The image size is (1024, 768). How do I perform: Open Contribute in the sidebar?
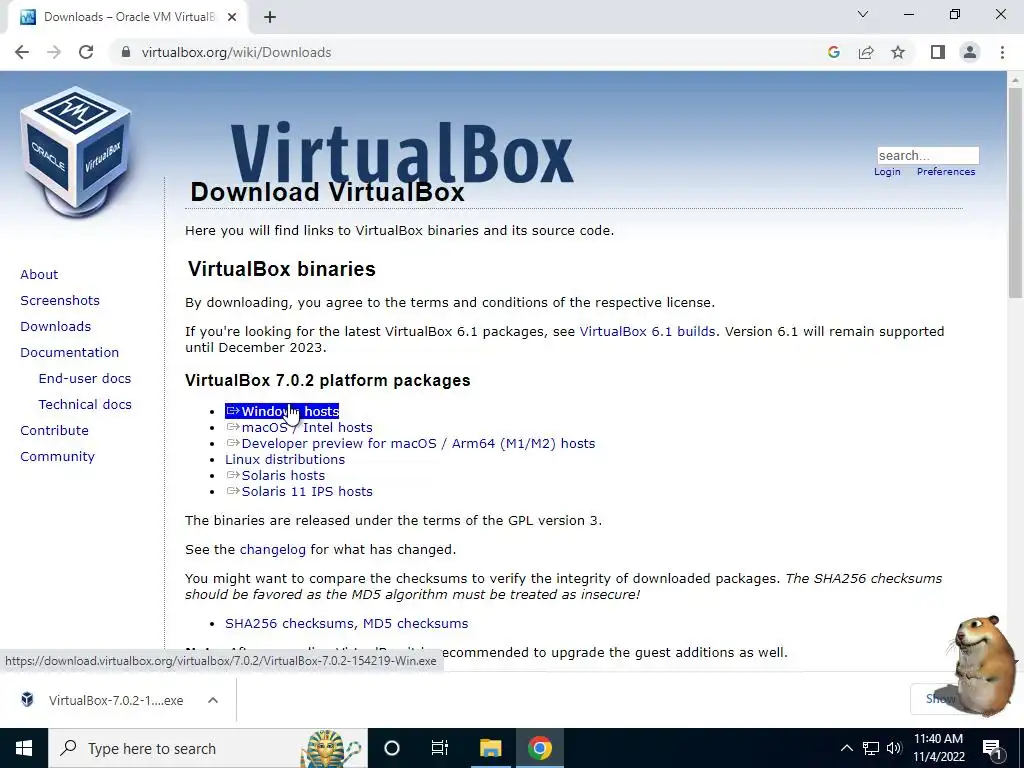pyautogui.click(x=54, y=430)
